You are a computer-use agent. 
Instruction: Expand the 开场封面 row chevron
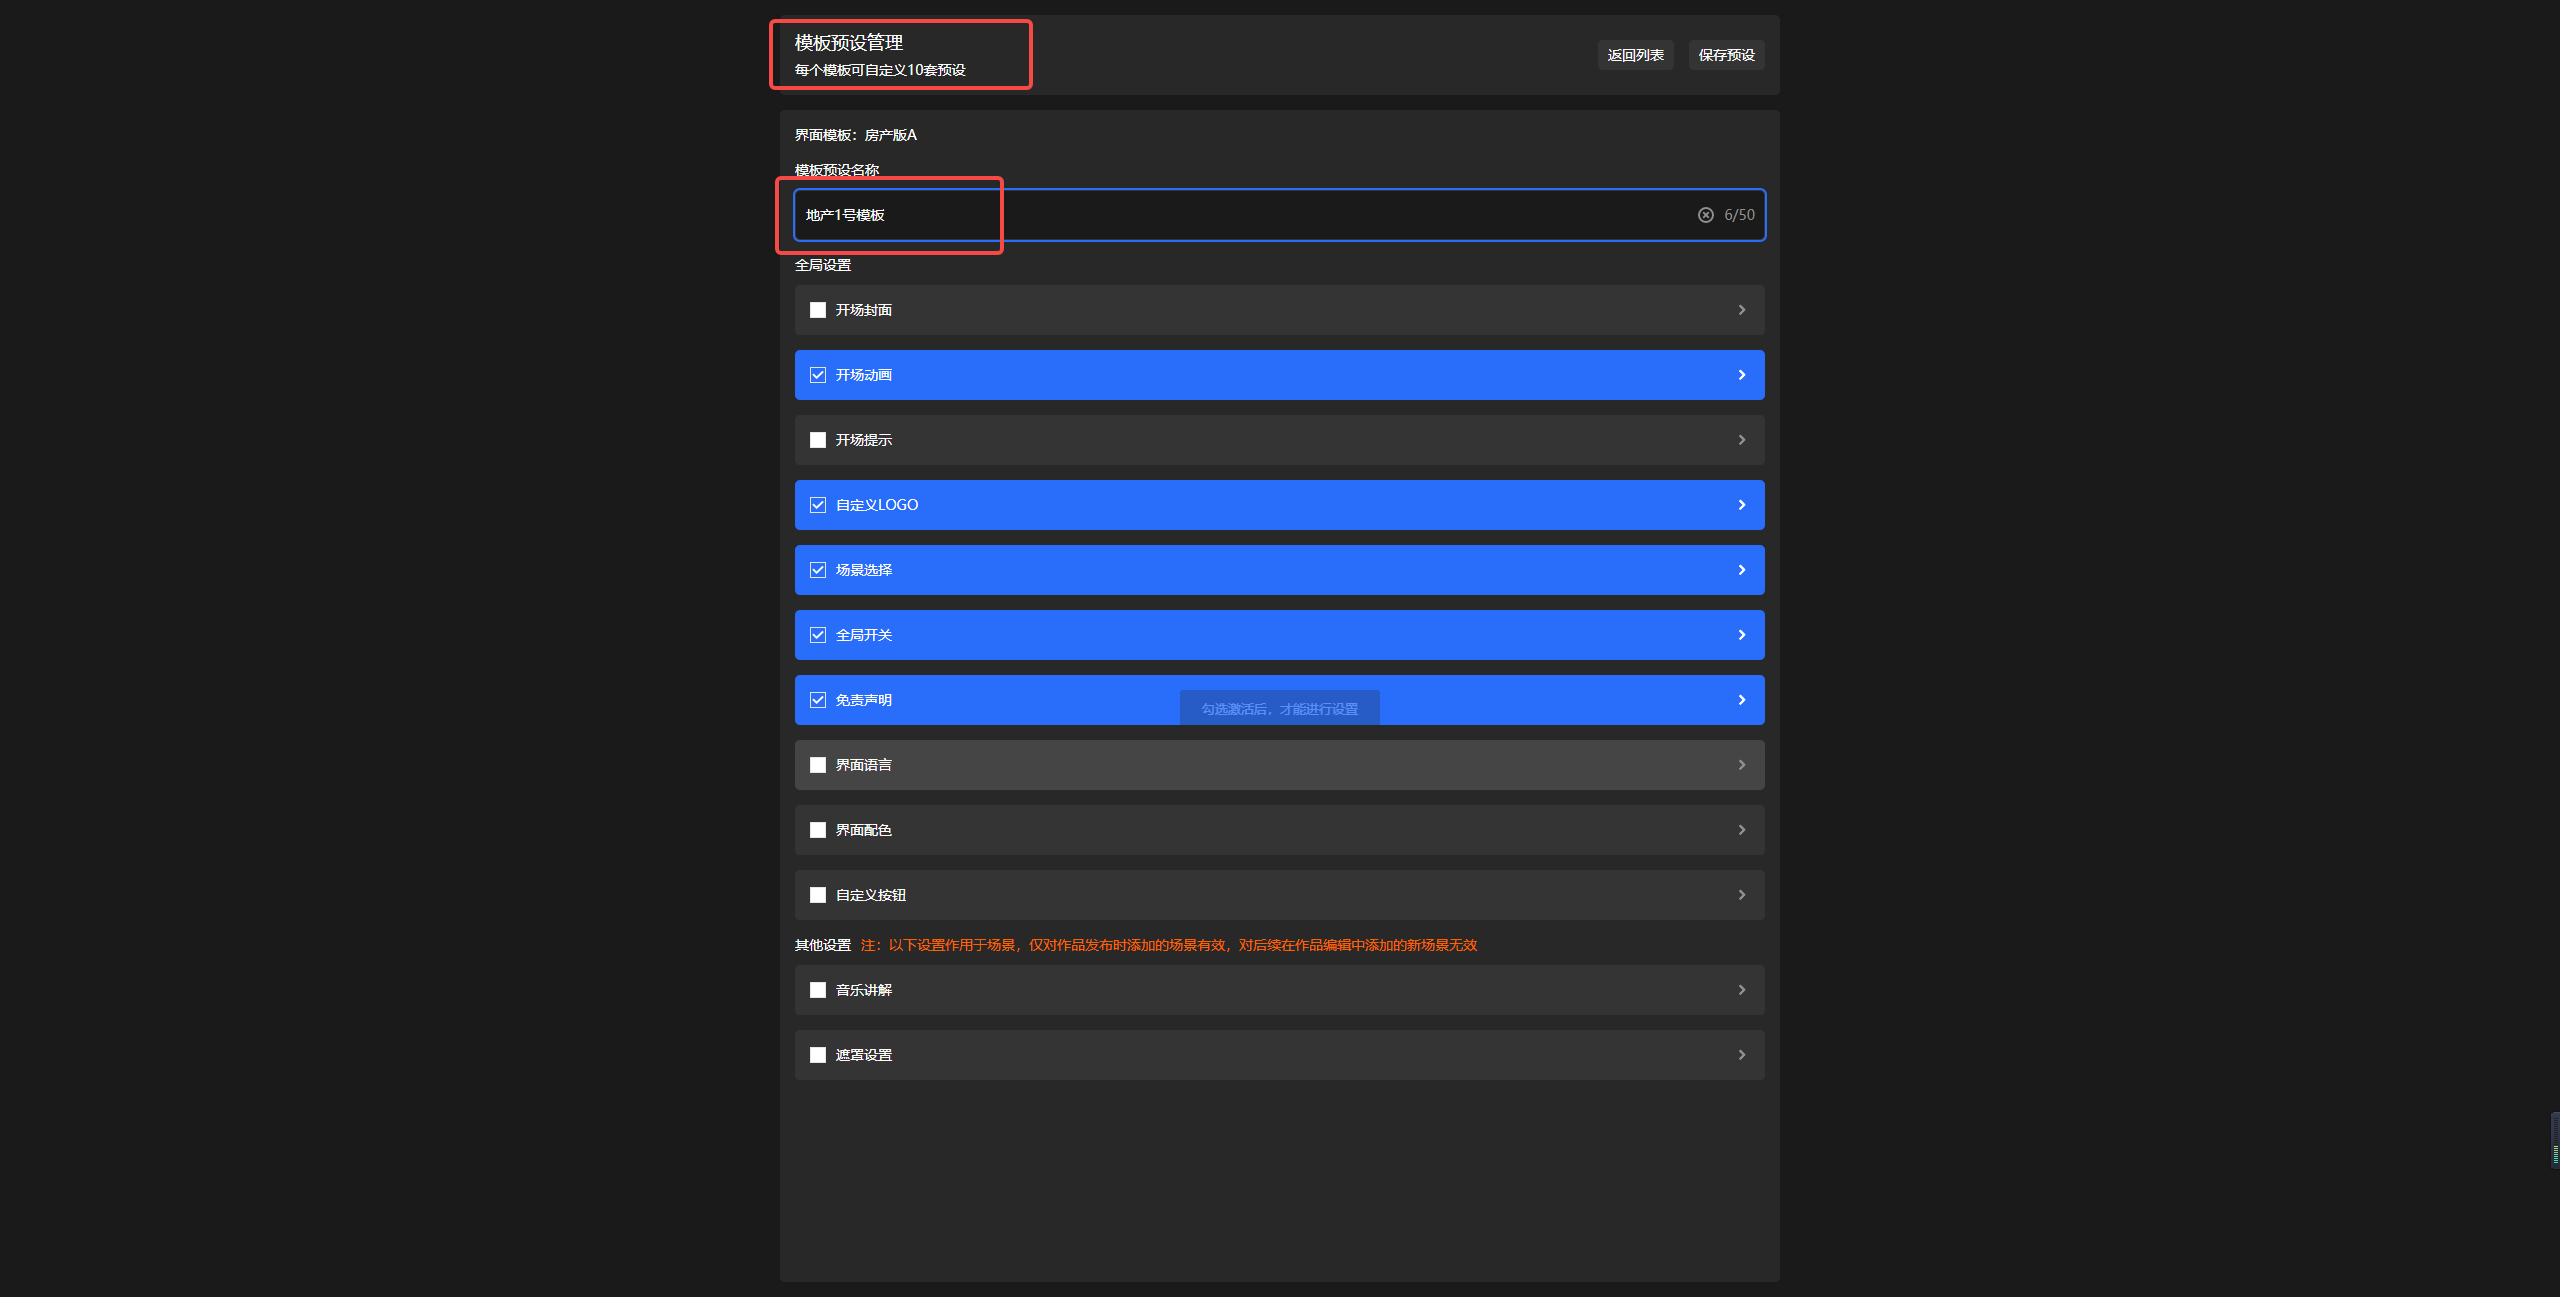click(x=1741, y=310)
